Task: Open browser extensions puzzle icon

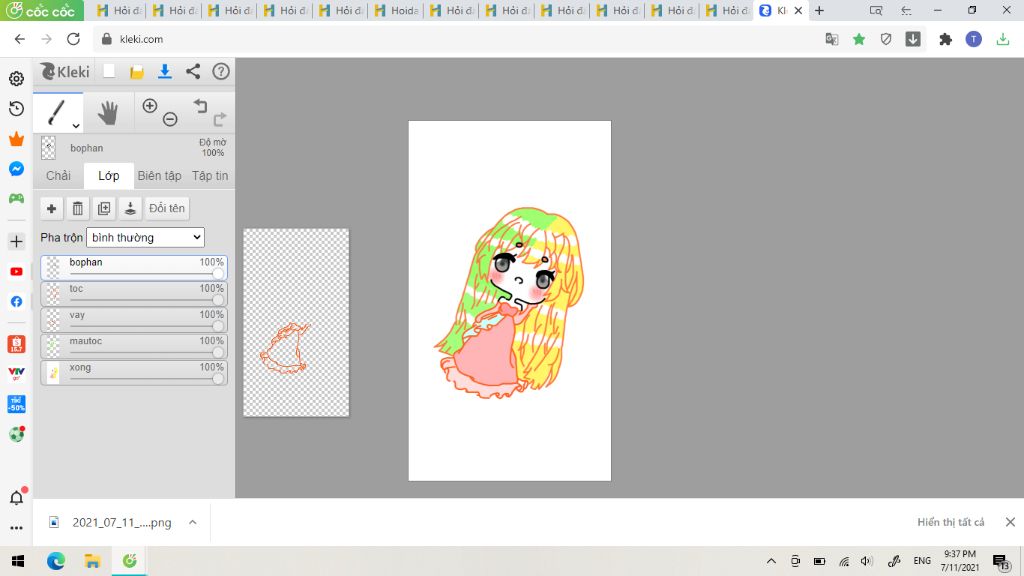Action: pyautogui.click(x=945, y=39)
